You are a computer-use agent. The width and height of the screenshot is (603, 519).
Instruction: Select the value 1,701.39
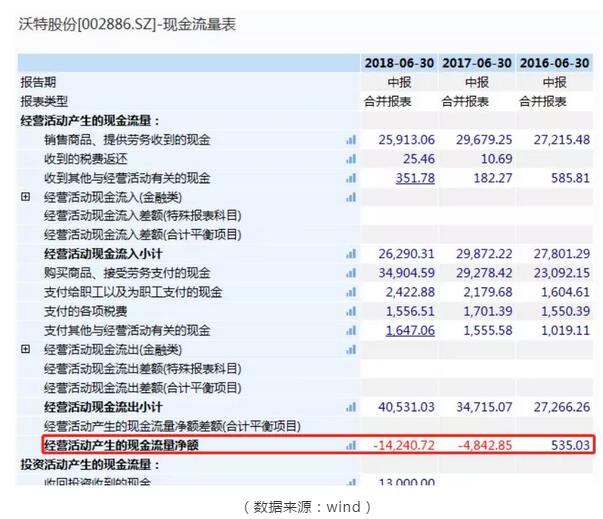pyautogui.click(x=488, y=311)
